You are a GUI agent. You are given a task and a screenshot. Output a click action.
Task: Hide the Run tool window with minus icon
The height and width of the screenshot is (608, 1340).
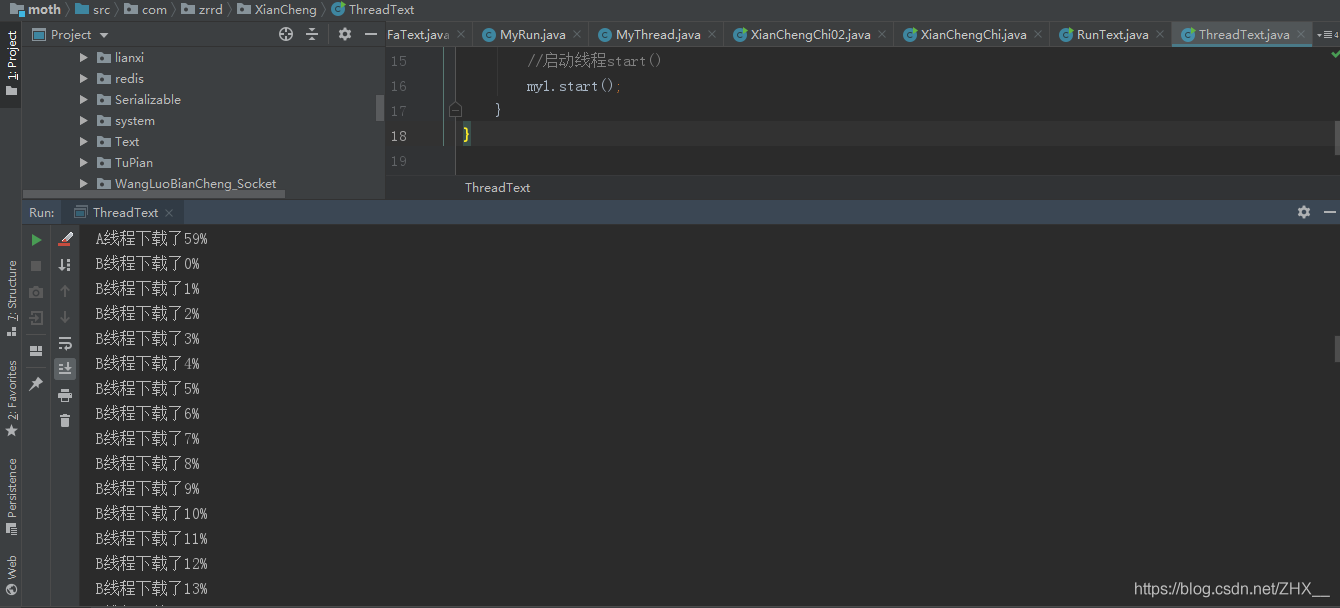click(x=1329, y=212)
